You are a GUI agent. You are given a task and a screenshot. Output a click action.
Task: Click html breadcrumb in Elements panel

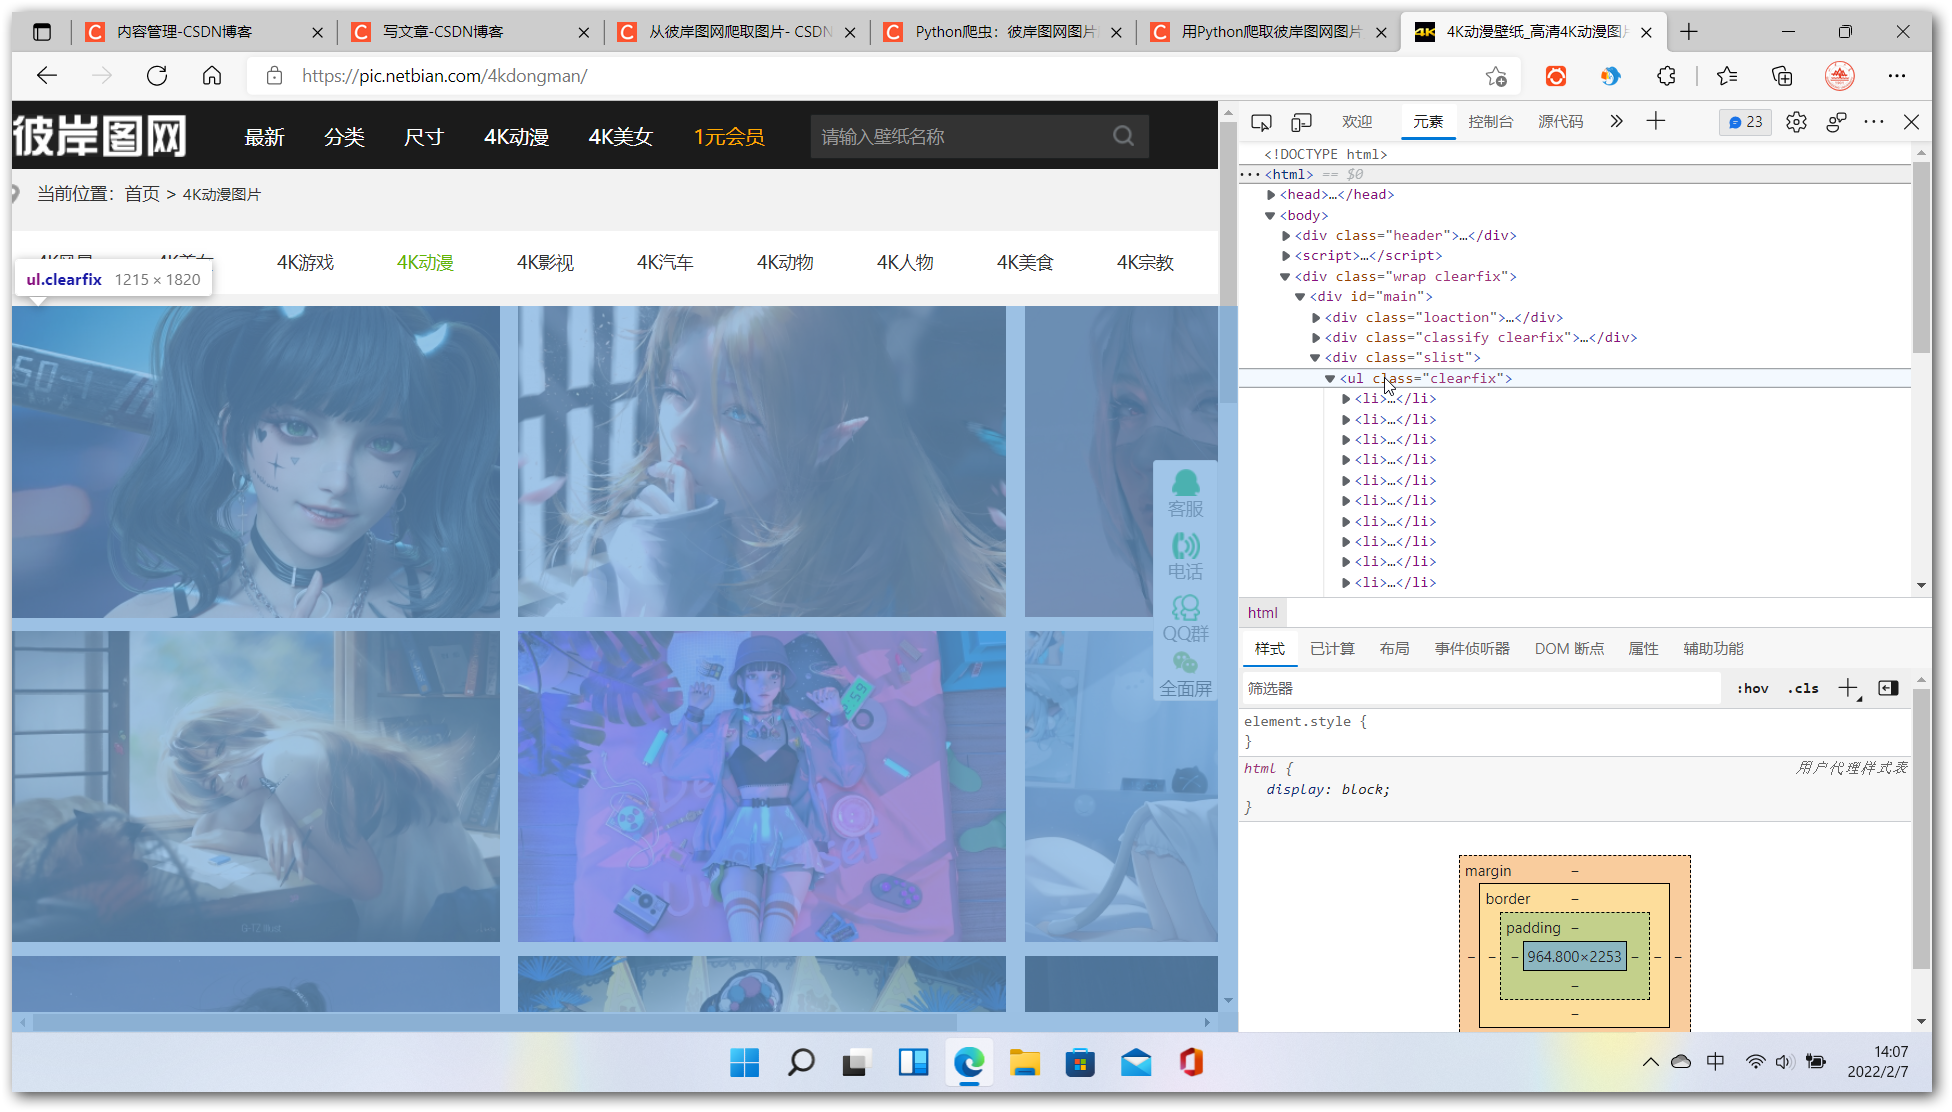[x=1263, y=613]
